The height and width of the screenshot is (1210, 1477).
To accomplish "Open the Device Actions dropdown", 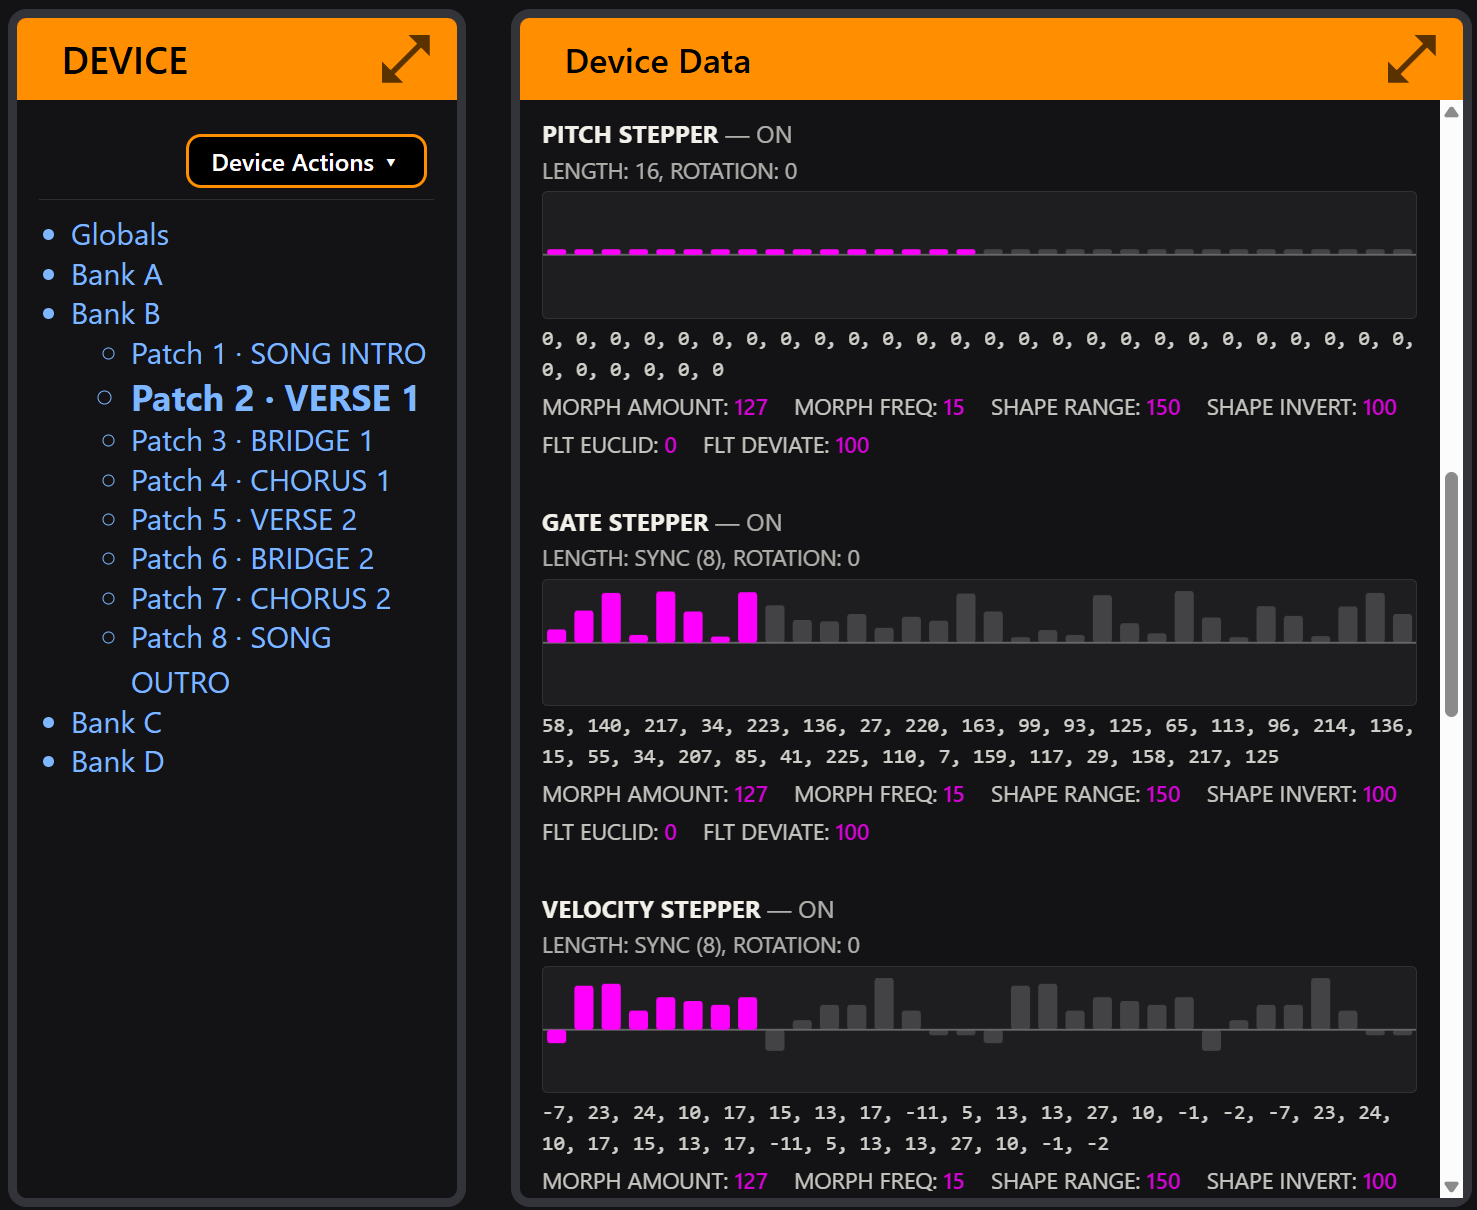I will coord(306,161).
